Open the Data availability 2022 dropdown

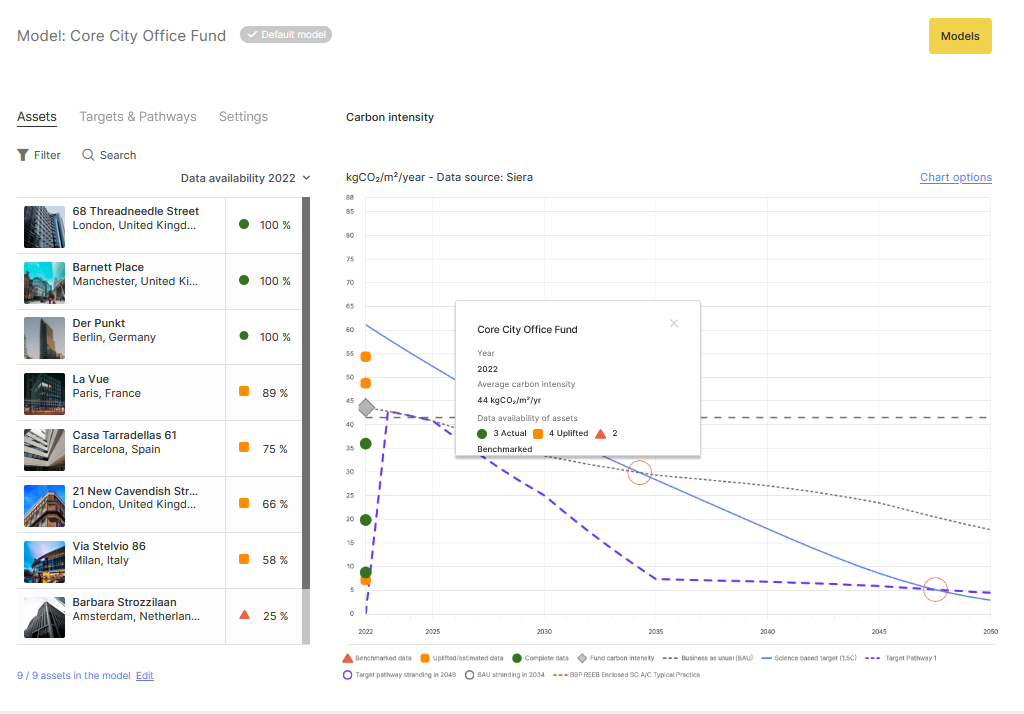click(x=245, y=178)
